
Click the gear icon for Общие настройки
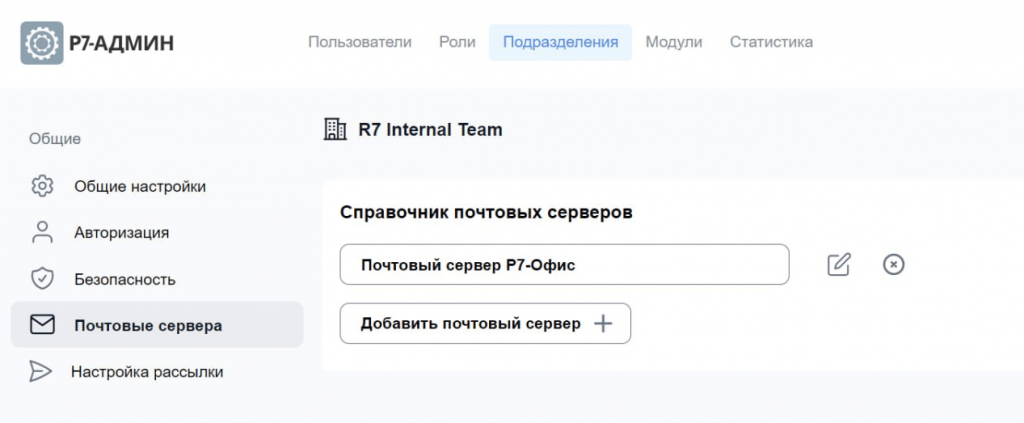[x=42, y=186]
